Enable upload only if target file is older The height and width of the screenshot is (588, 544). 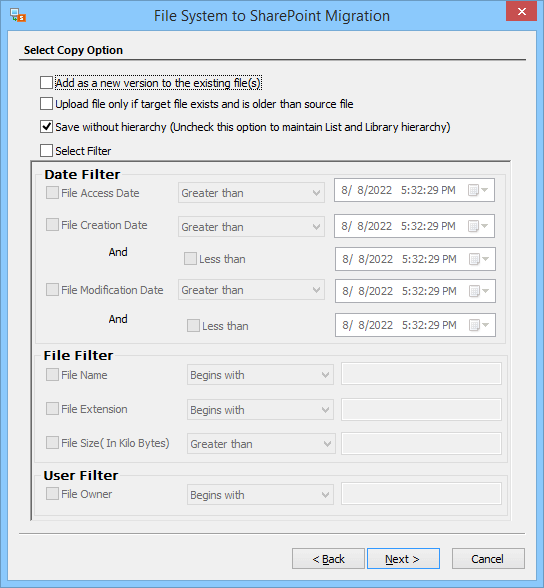(x=46, y=104)
